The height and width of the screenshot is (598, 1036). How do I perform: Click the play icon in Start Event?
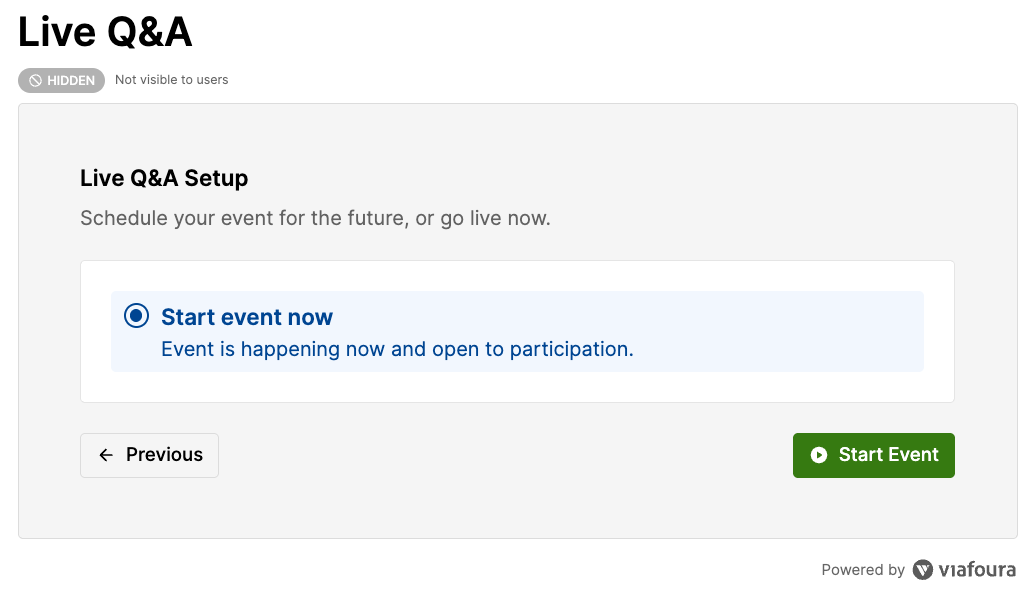point(819,455)
